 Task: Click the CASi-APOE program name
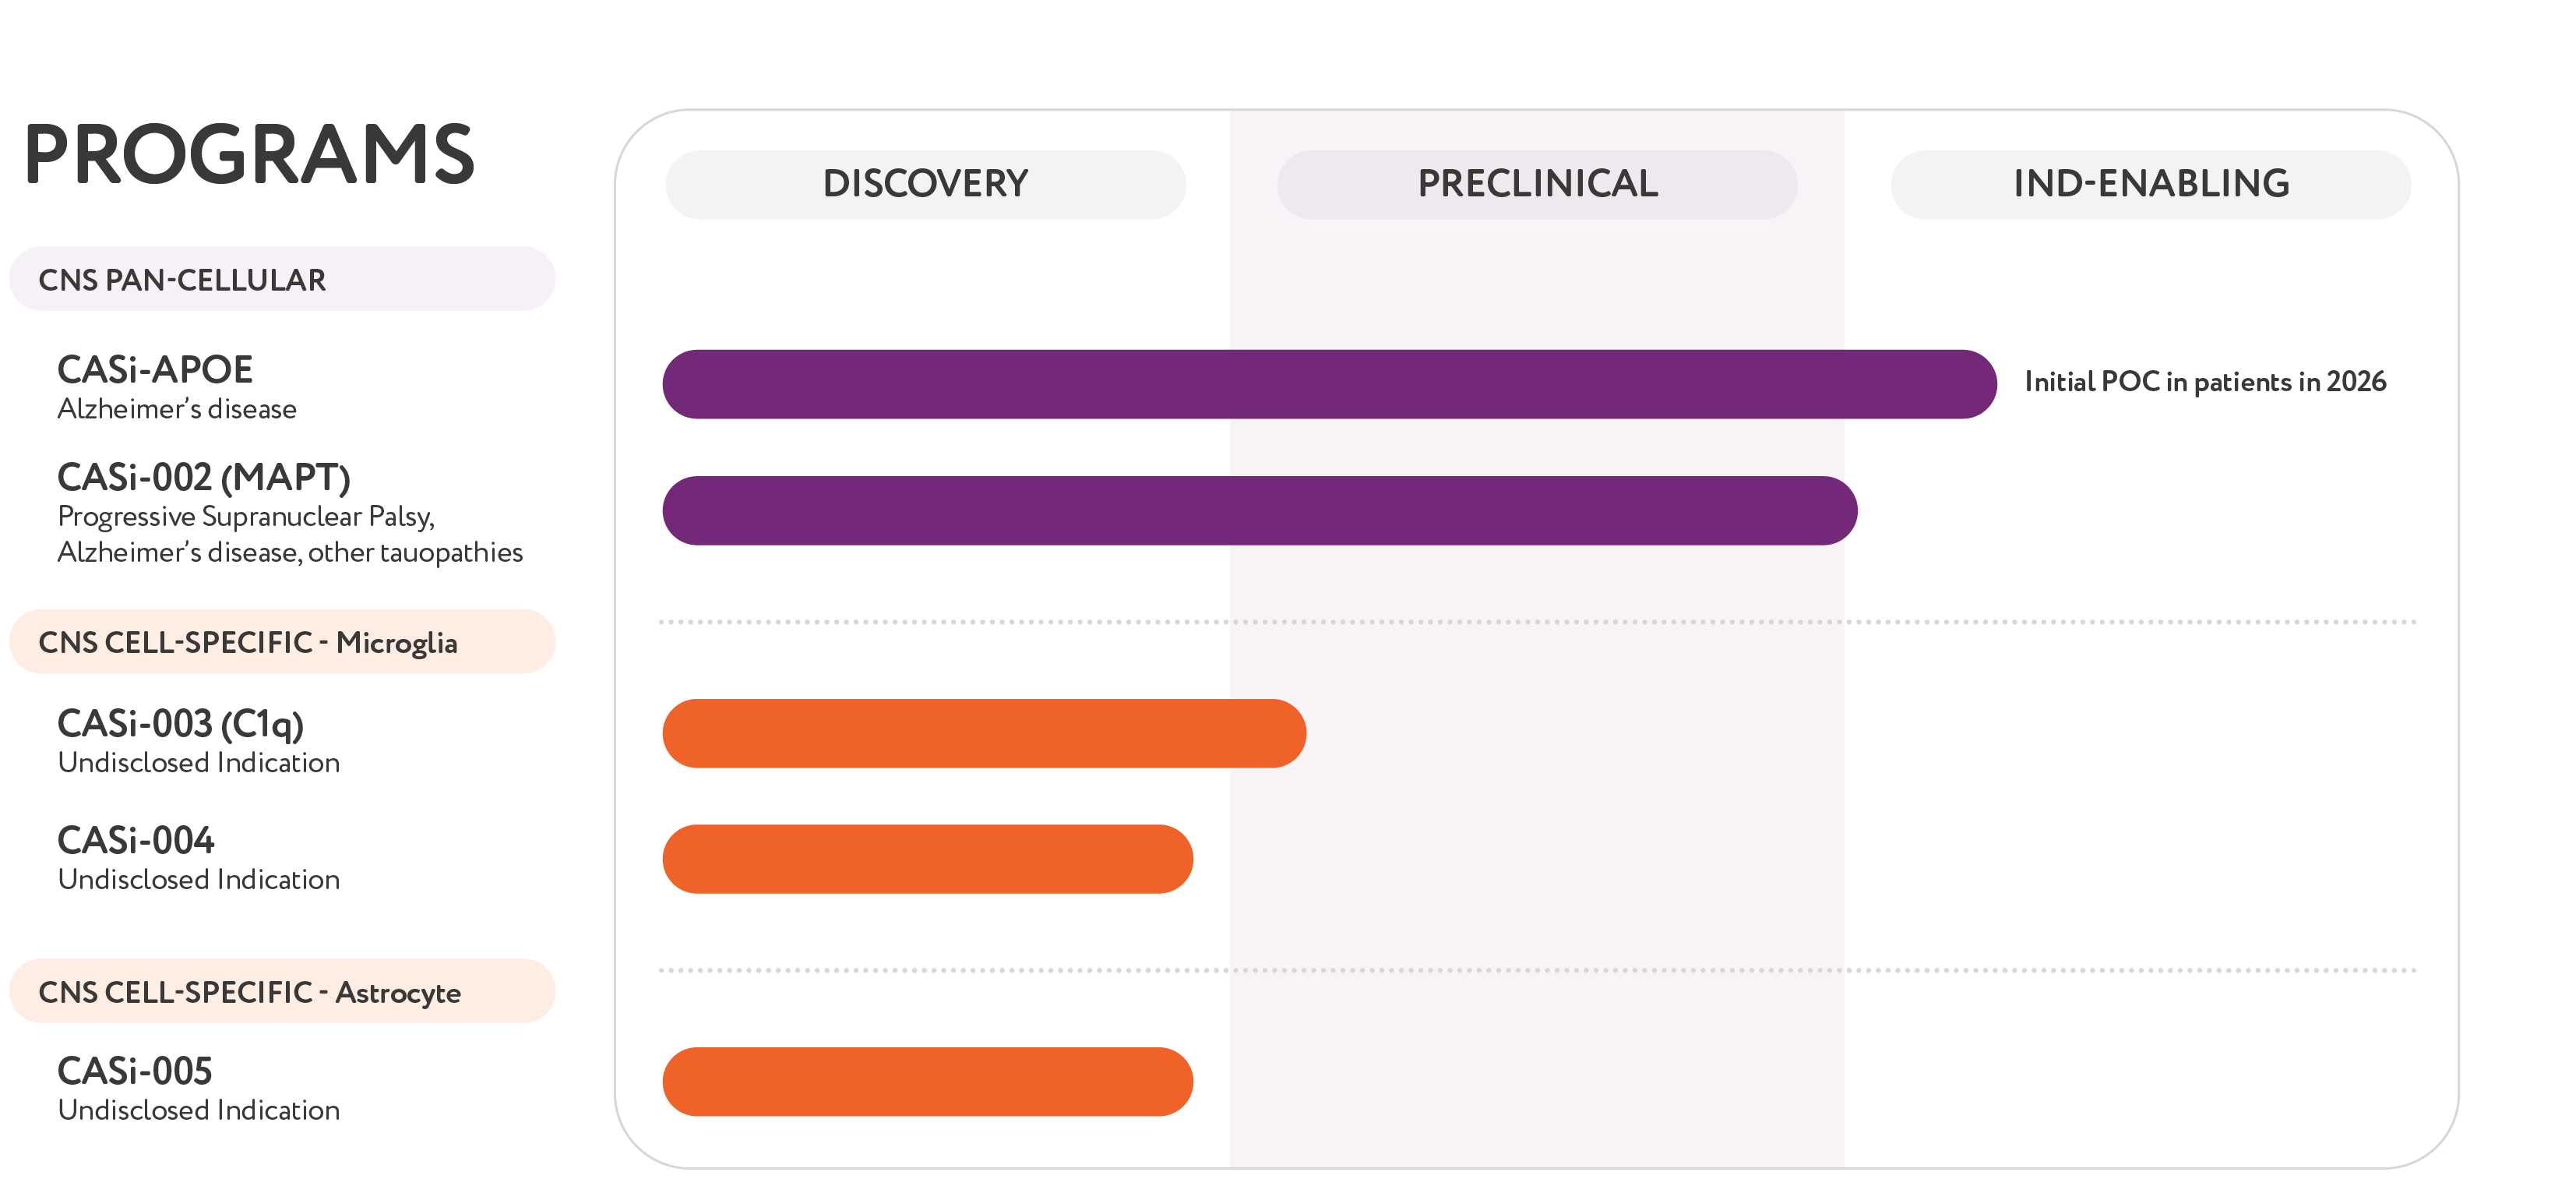coord(155,370)
